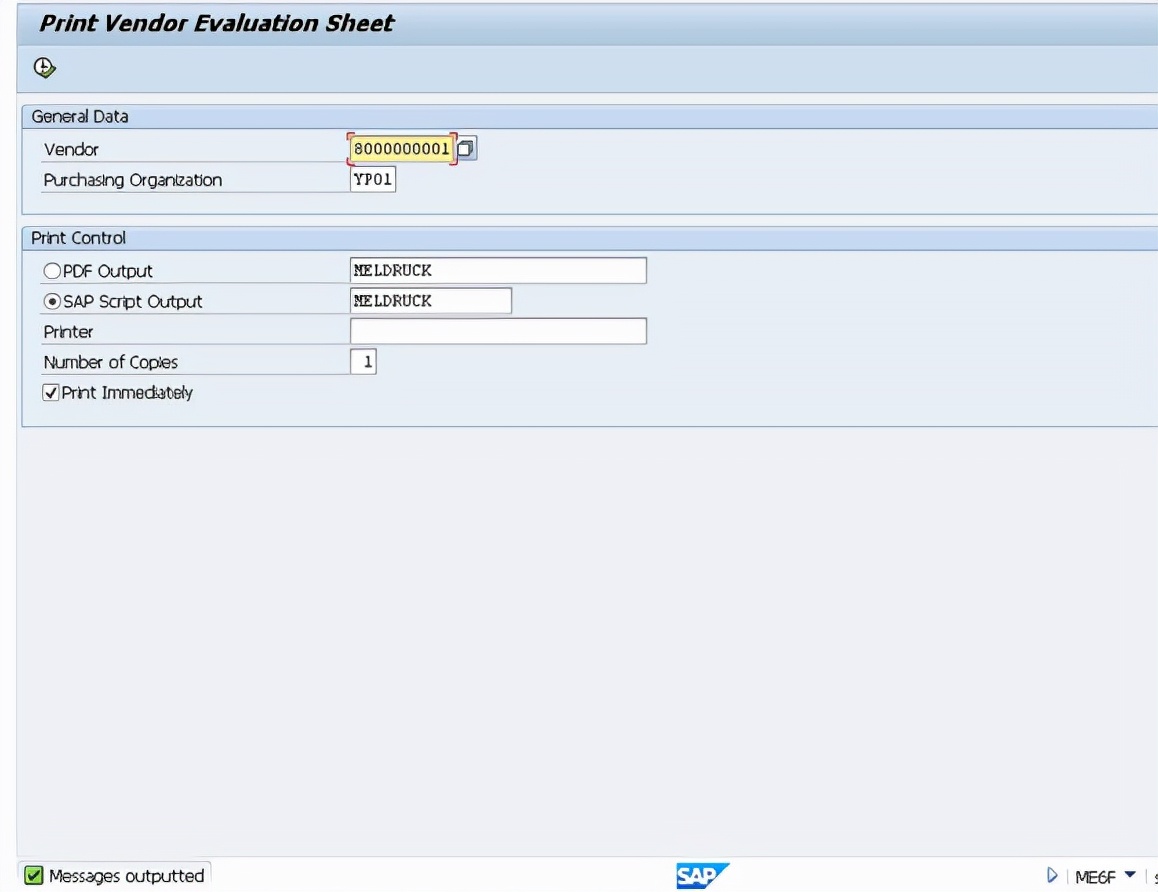Click the expand arrow in the status bar
1158x892 pixels.
click(1051, 875)
